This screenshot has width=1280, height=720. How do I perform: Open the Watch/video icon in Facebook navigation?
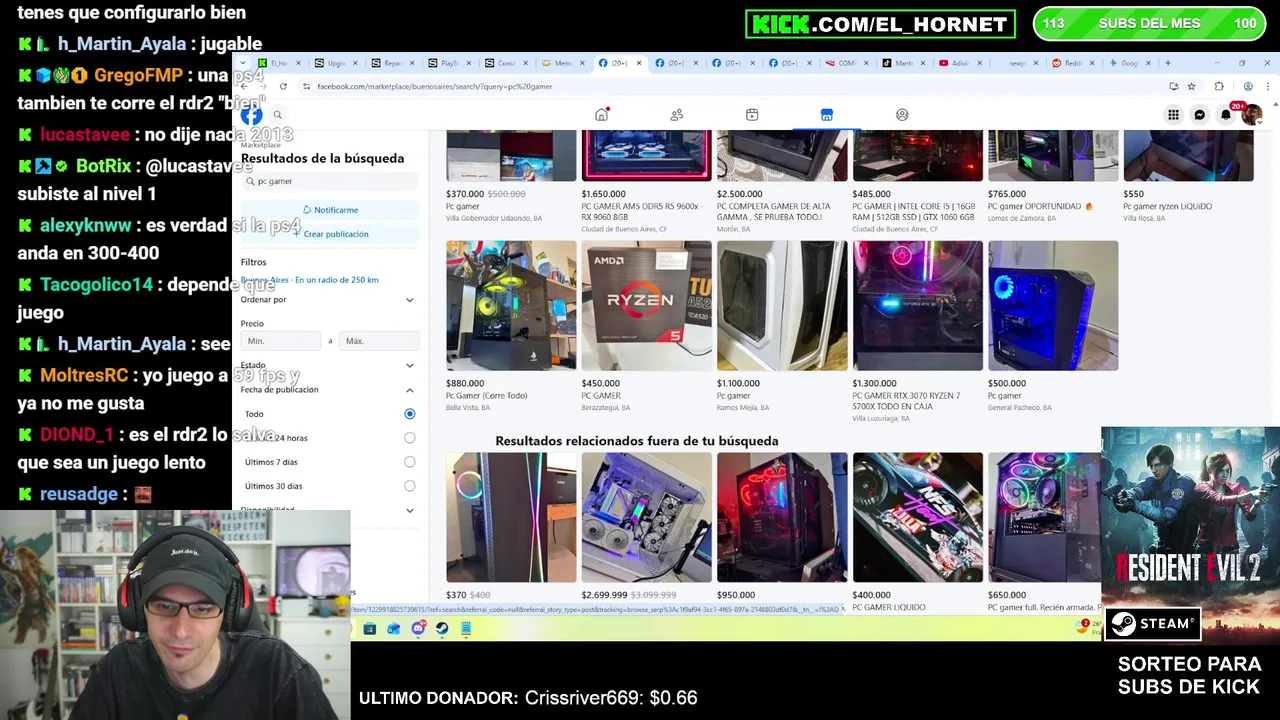point(752,115)
